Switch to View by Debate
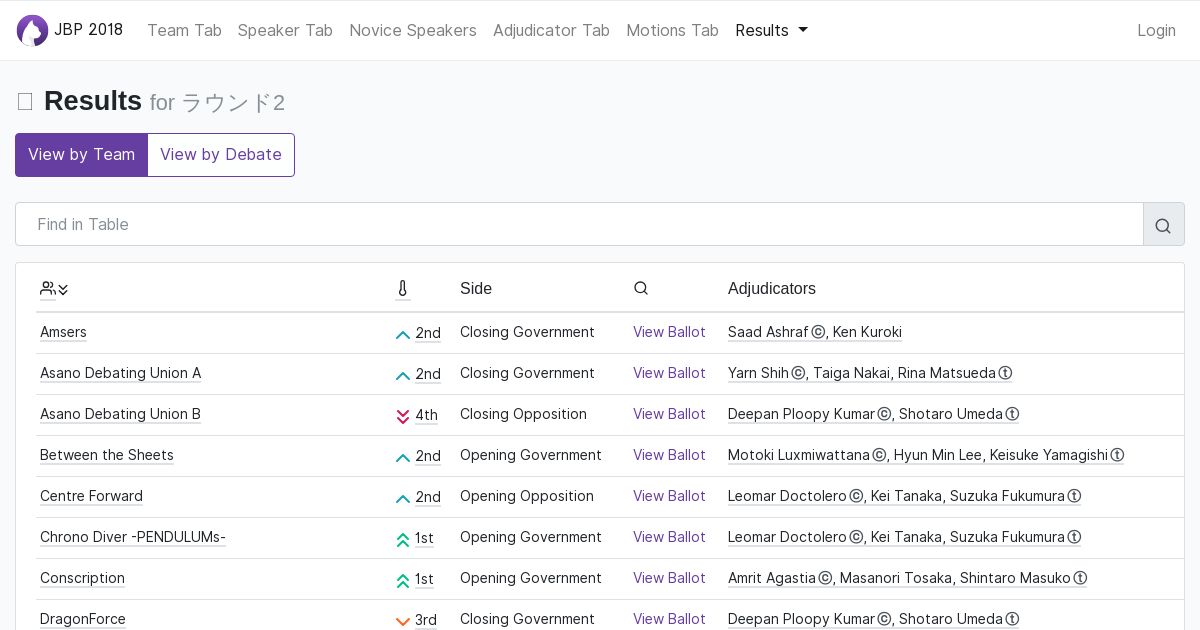The image size is (1200, 630). click(221, 155)
